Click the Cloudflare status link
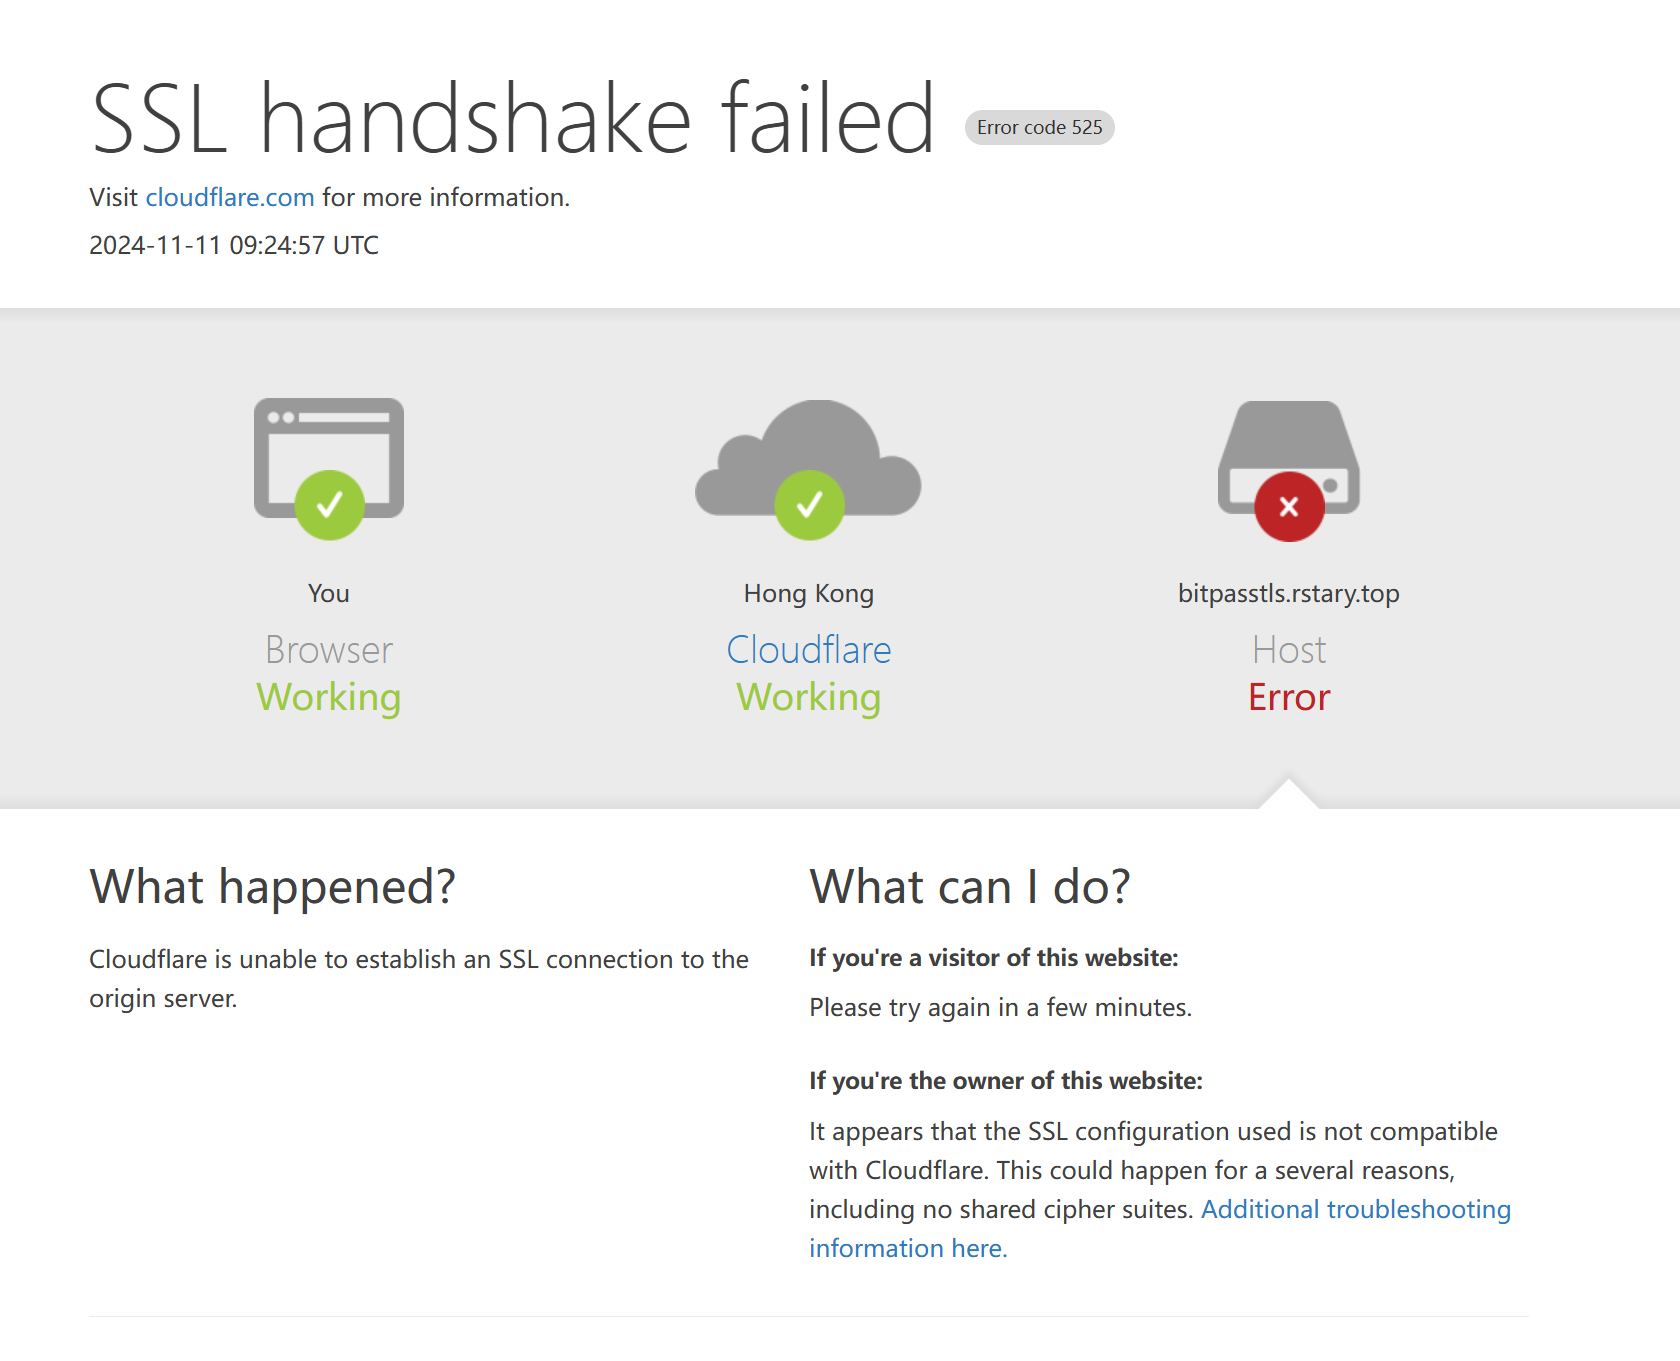Viewport: 1680px width, 1361px height. (808, 650)
